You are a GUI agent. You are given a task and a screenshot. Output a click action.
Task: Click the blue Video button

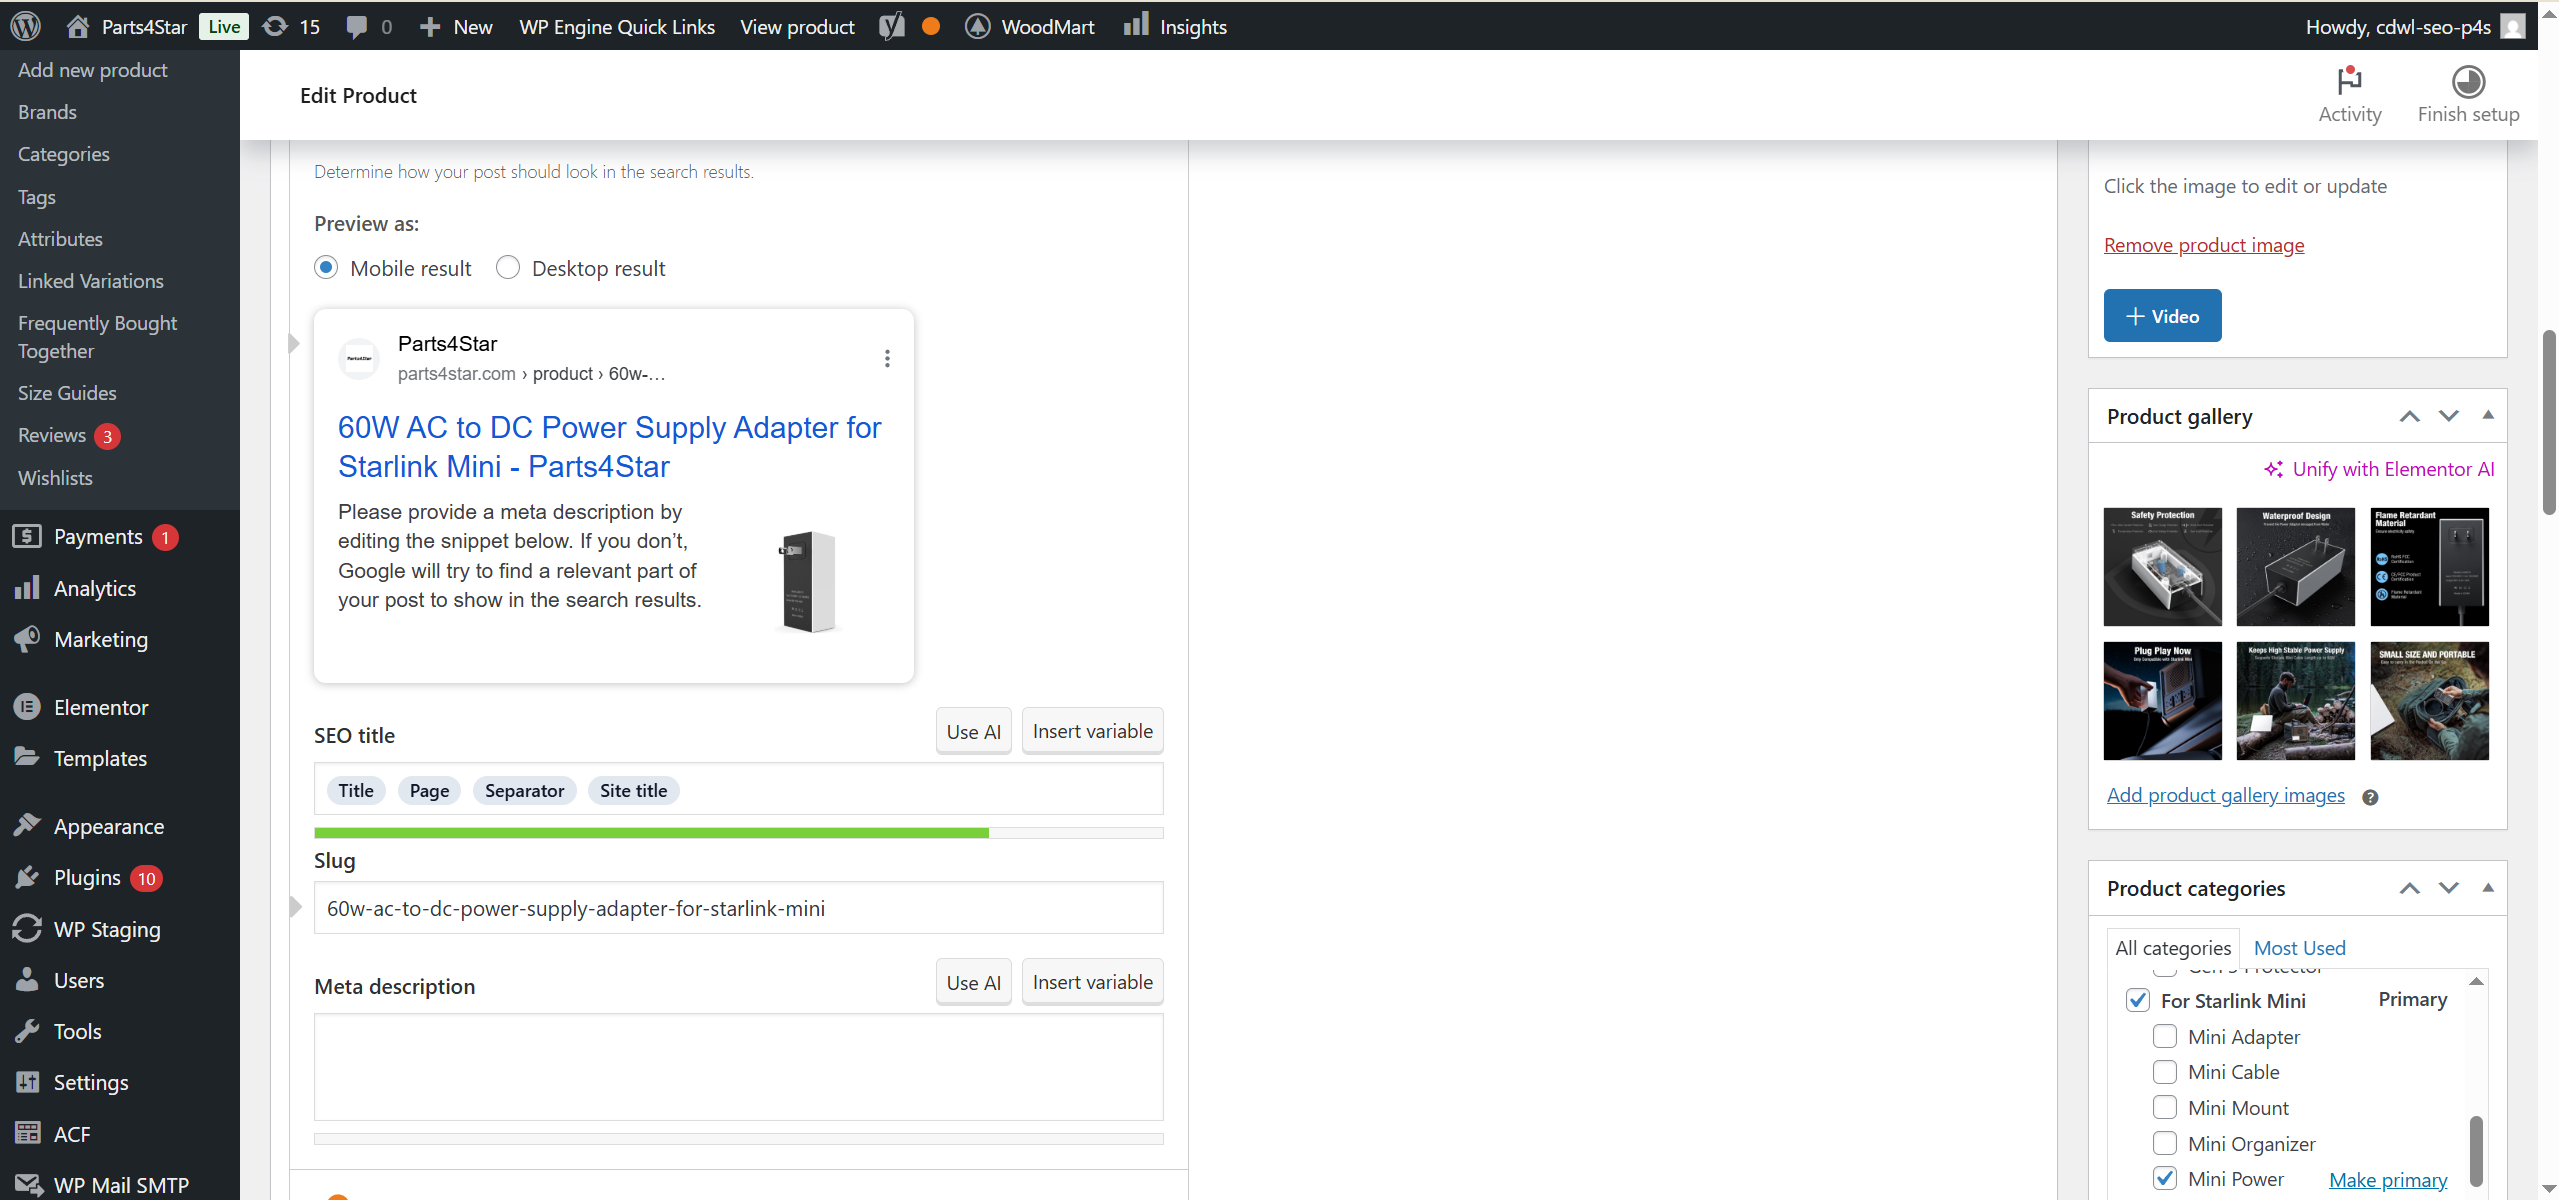(x=2161, y=316)
